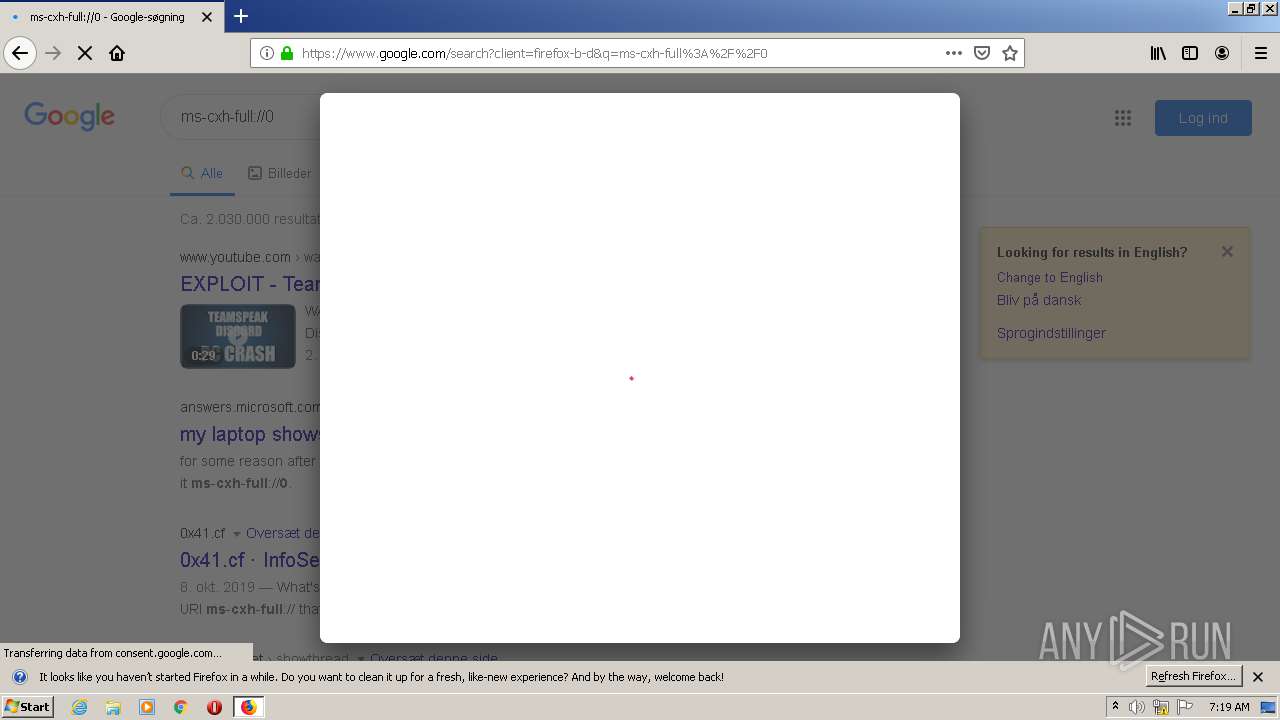Click Bliv på dansk link
1280x720 pixels.
1039,300
